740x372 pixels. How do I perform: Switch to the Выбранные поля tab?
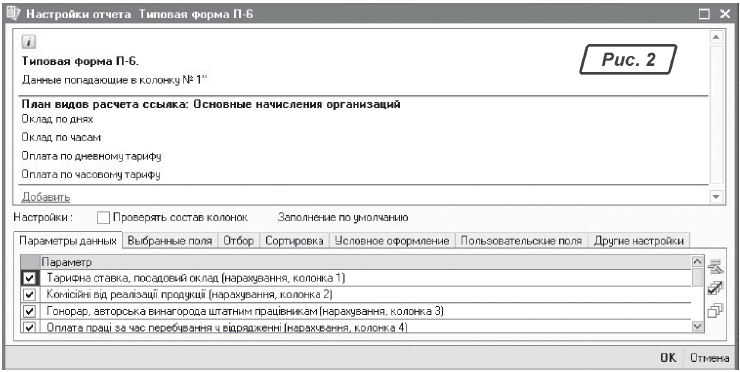click(170, 241)
